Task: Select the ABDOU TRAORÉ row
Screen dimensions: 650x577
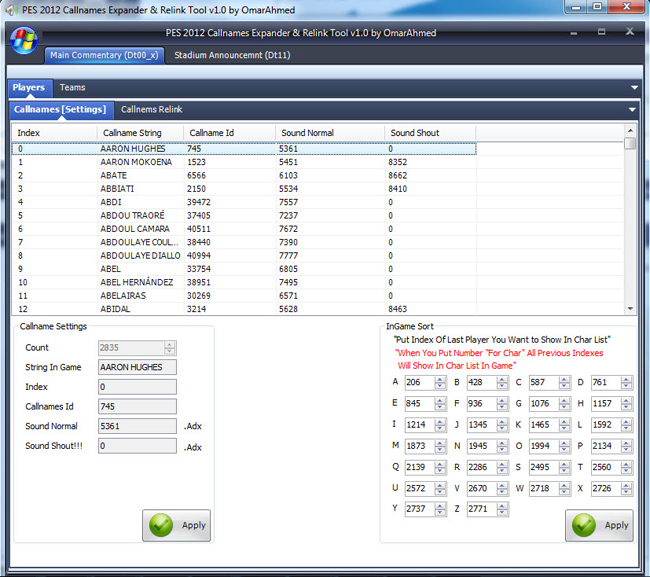Action: (244, 216)
